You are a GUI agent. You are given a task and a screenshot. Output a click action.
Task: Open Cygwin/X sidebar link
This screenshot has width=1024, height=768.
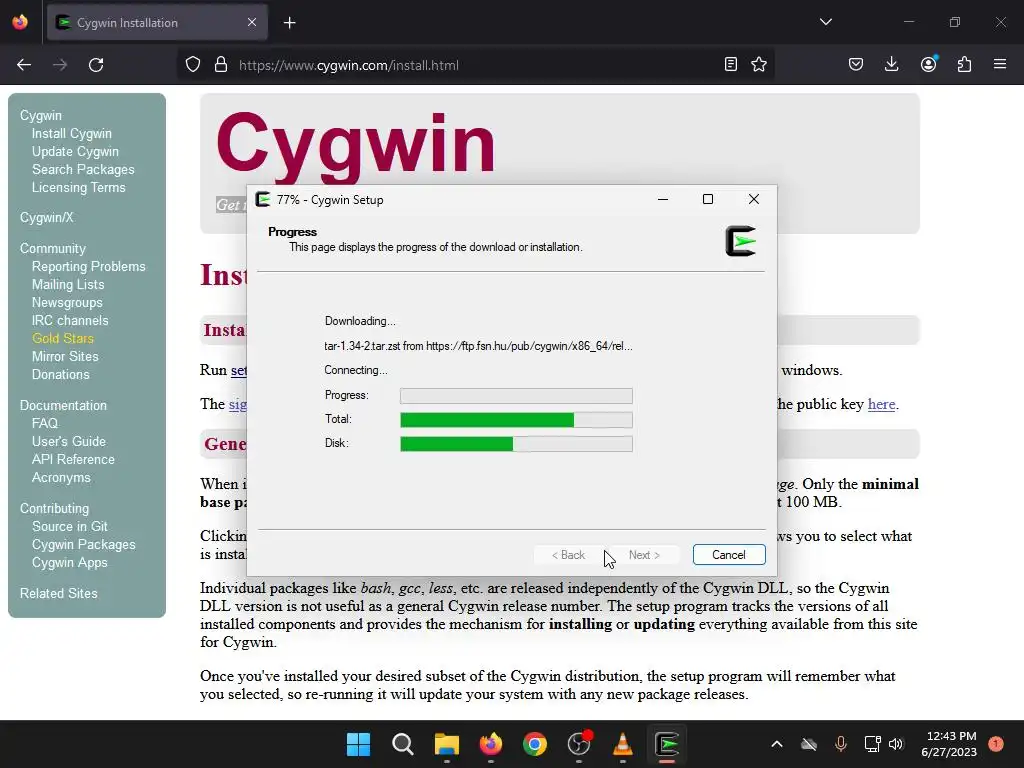click(x=46, y=217)
